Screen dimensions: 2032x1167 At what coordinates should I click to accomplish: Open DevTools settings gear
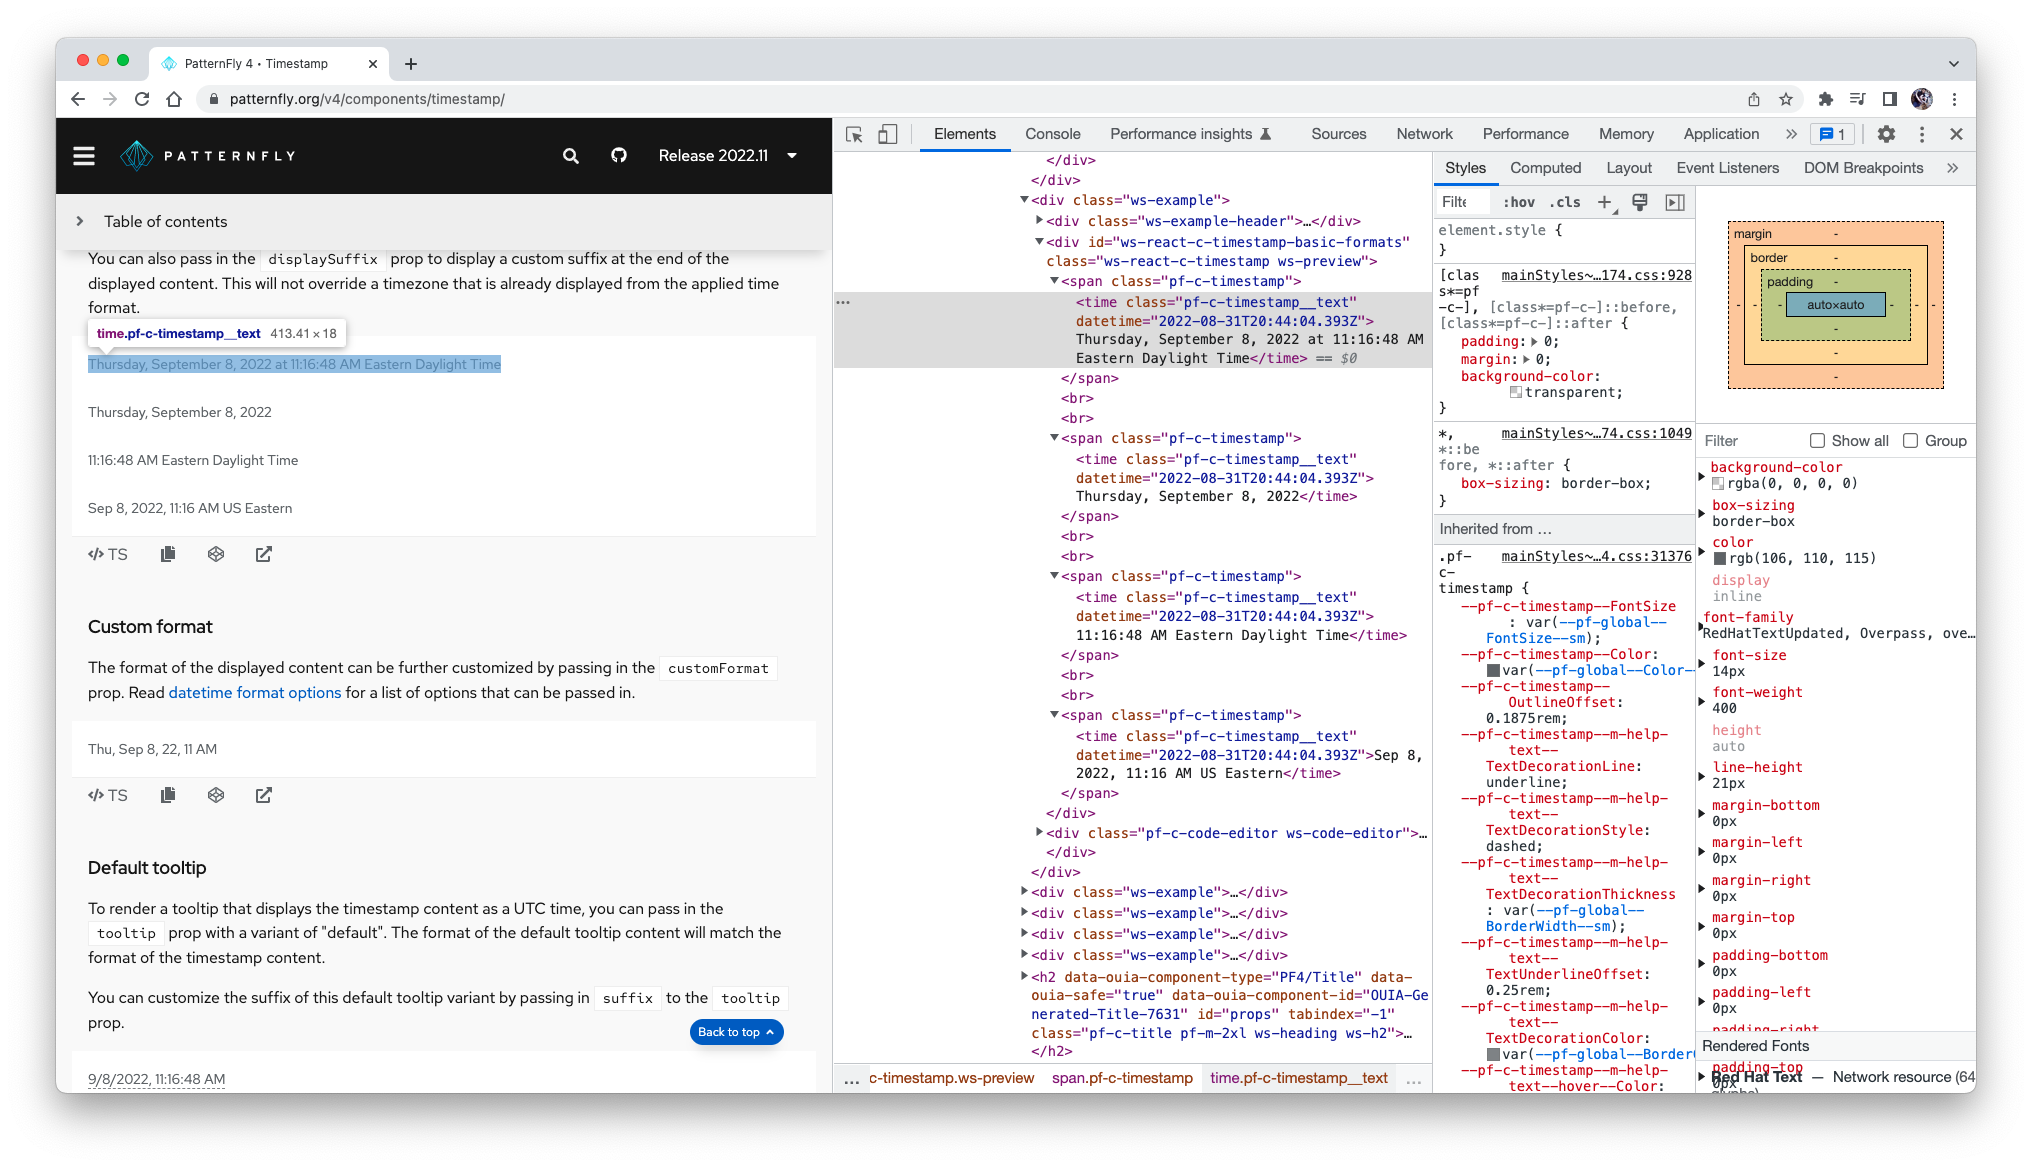pyautogui.click(x=1886, y=134)
